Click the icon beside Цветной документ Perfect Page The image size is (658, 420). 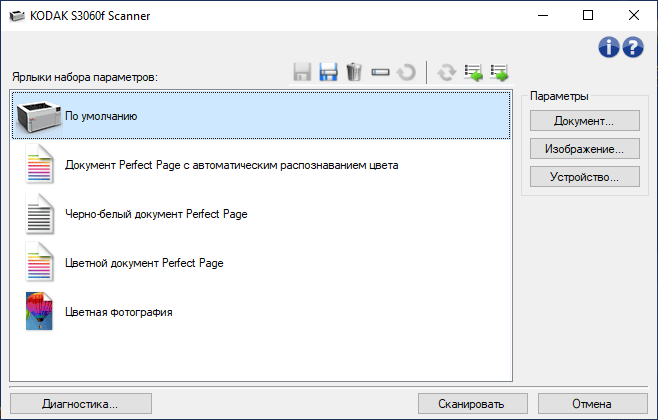pyautogui.click(x=39, y=262)
